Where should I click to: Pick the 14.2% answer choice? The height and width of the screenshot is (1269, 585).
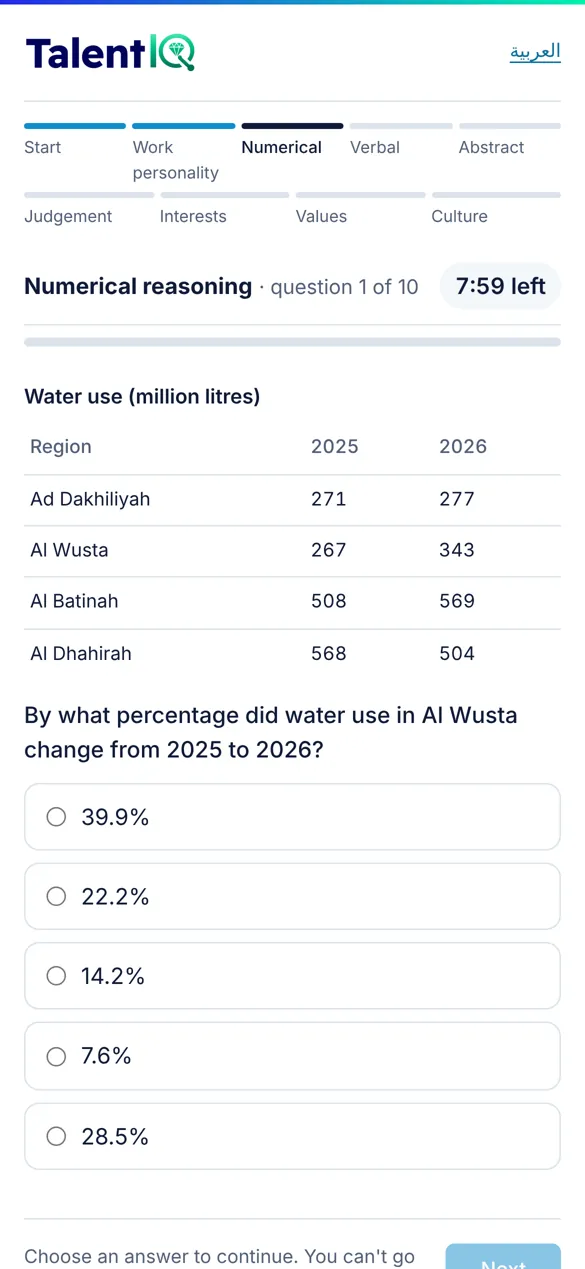pos(292,976)
